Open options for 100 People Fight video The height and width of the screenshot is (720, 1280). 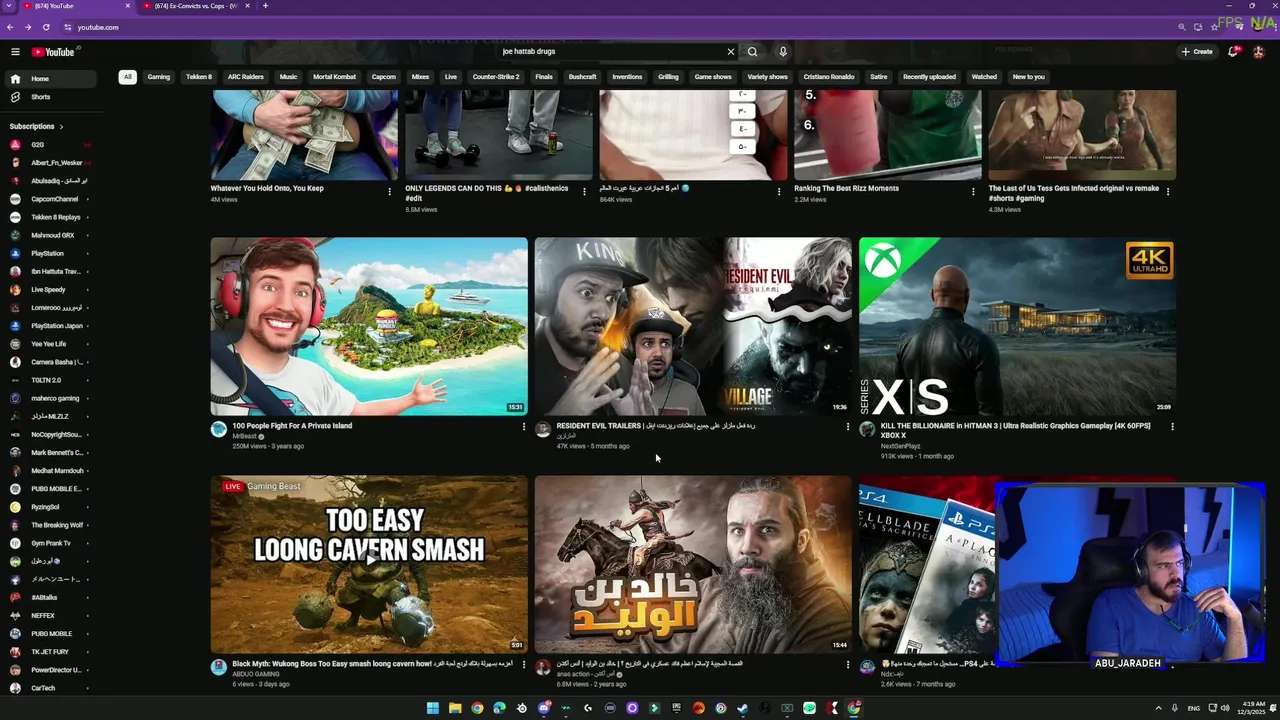pyautogui.click(x=523, y=427)
